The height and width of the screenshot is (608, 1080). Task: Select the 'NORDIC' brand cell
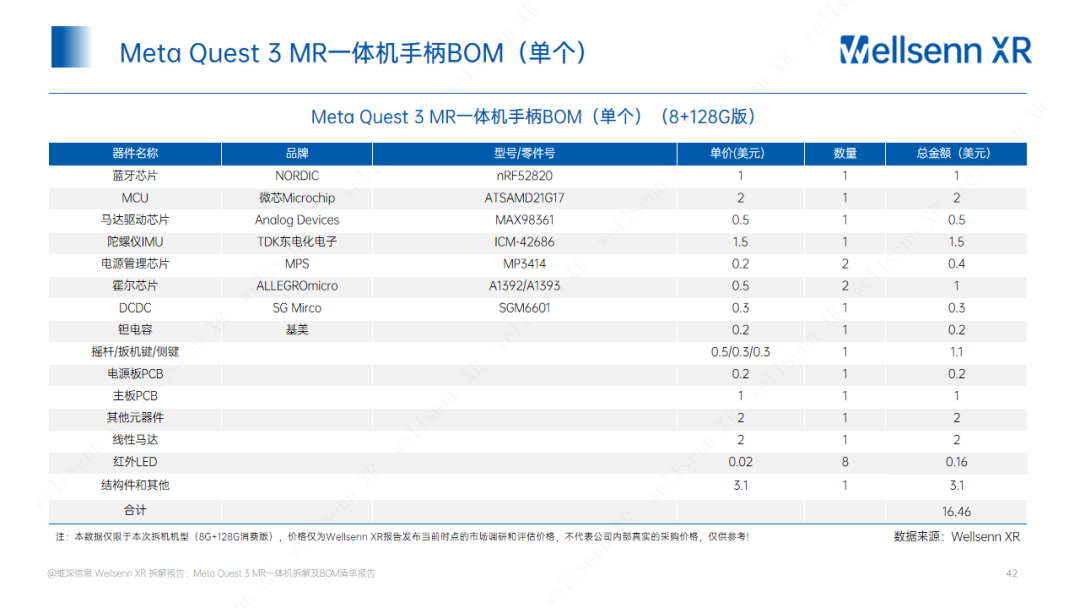[297, 176]
